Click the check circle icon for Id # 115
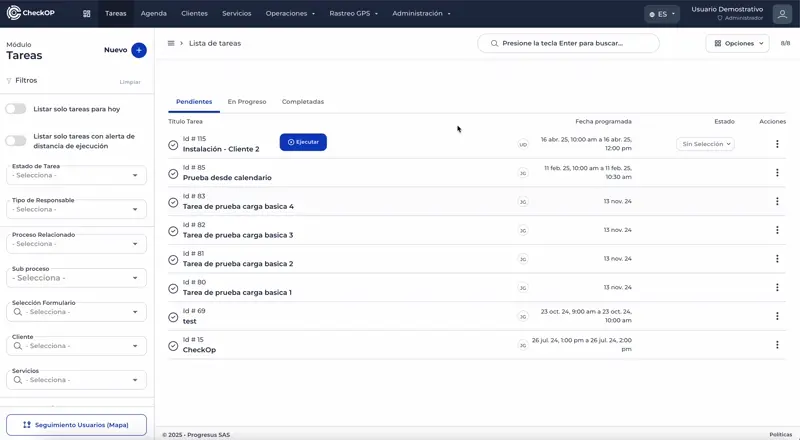This screenshot has height=440, width=800. [173, 145]
